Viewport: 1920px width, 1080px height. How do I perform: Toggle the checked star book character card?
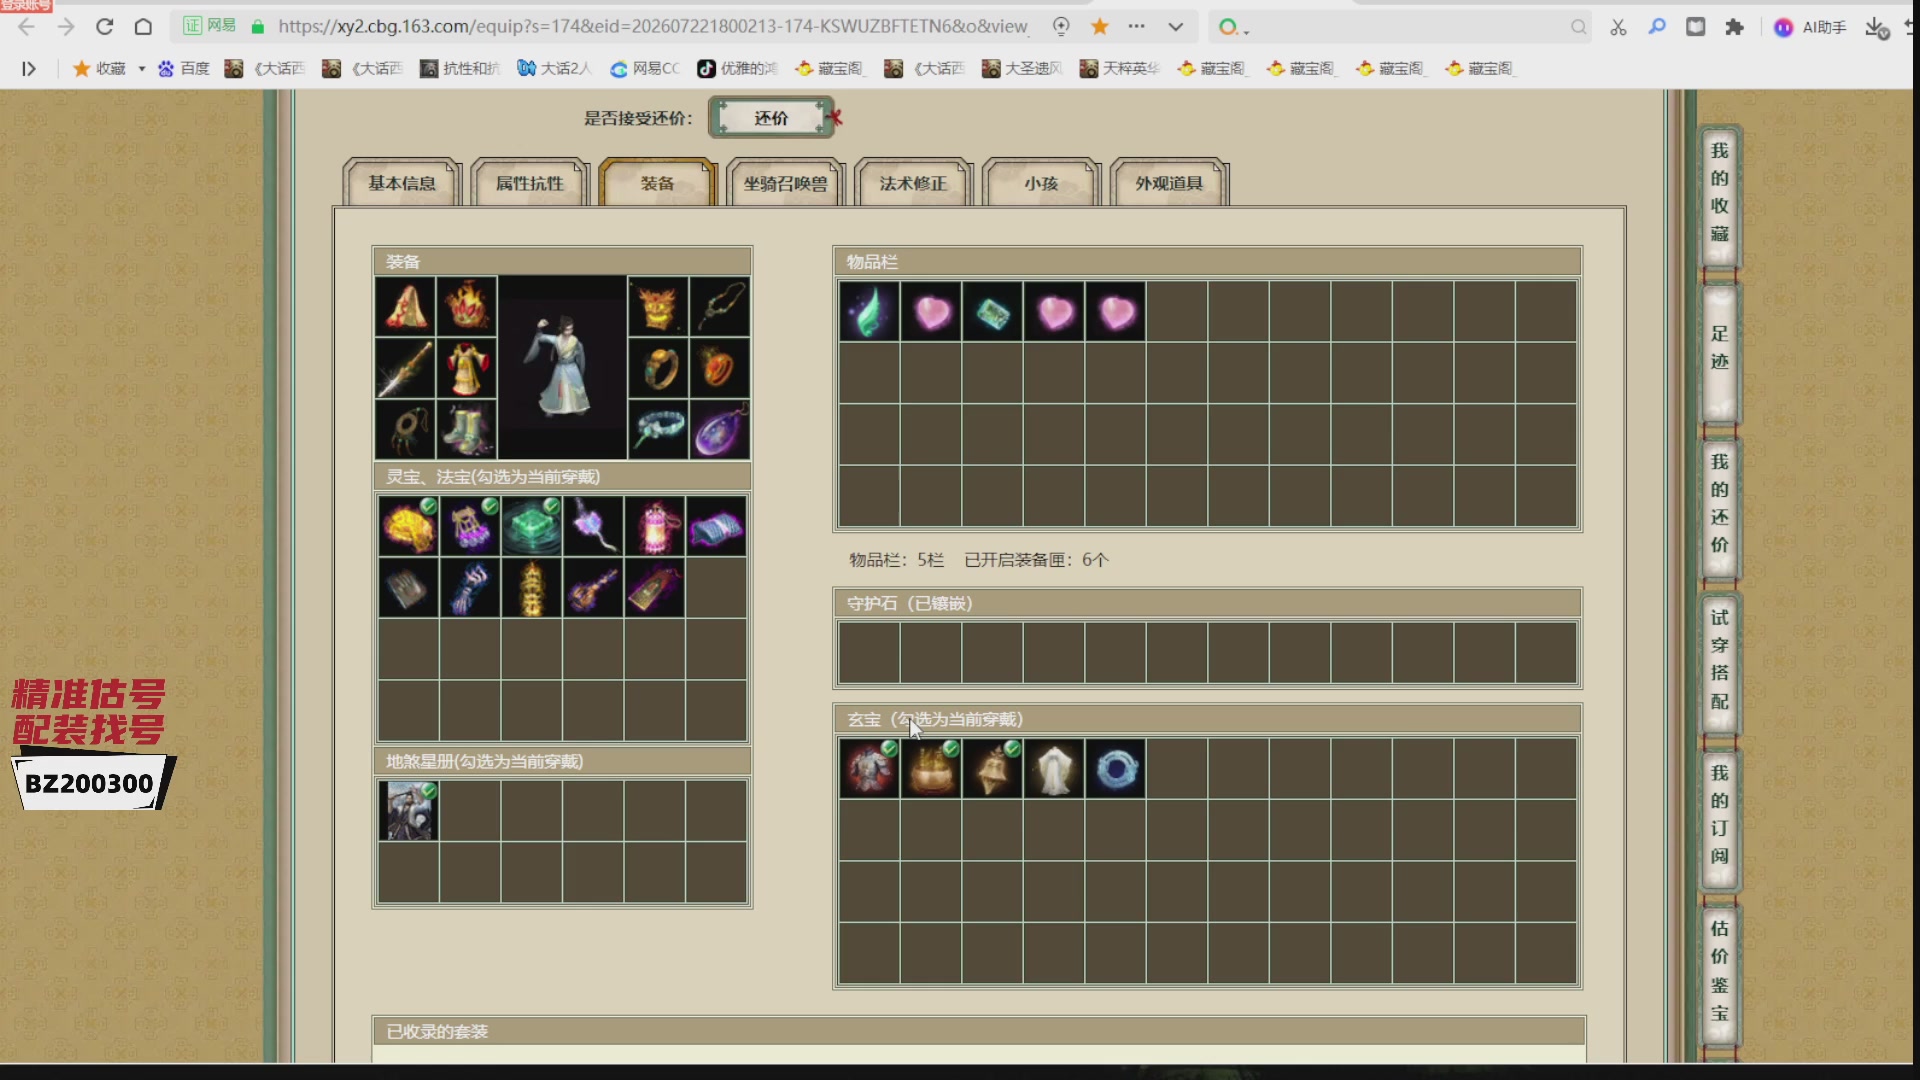tap(408, 810)
